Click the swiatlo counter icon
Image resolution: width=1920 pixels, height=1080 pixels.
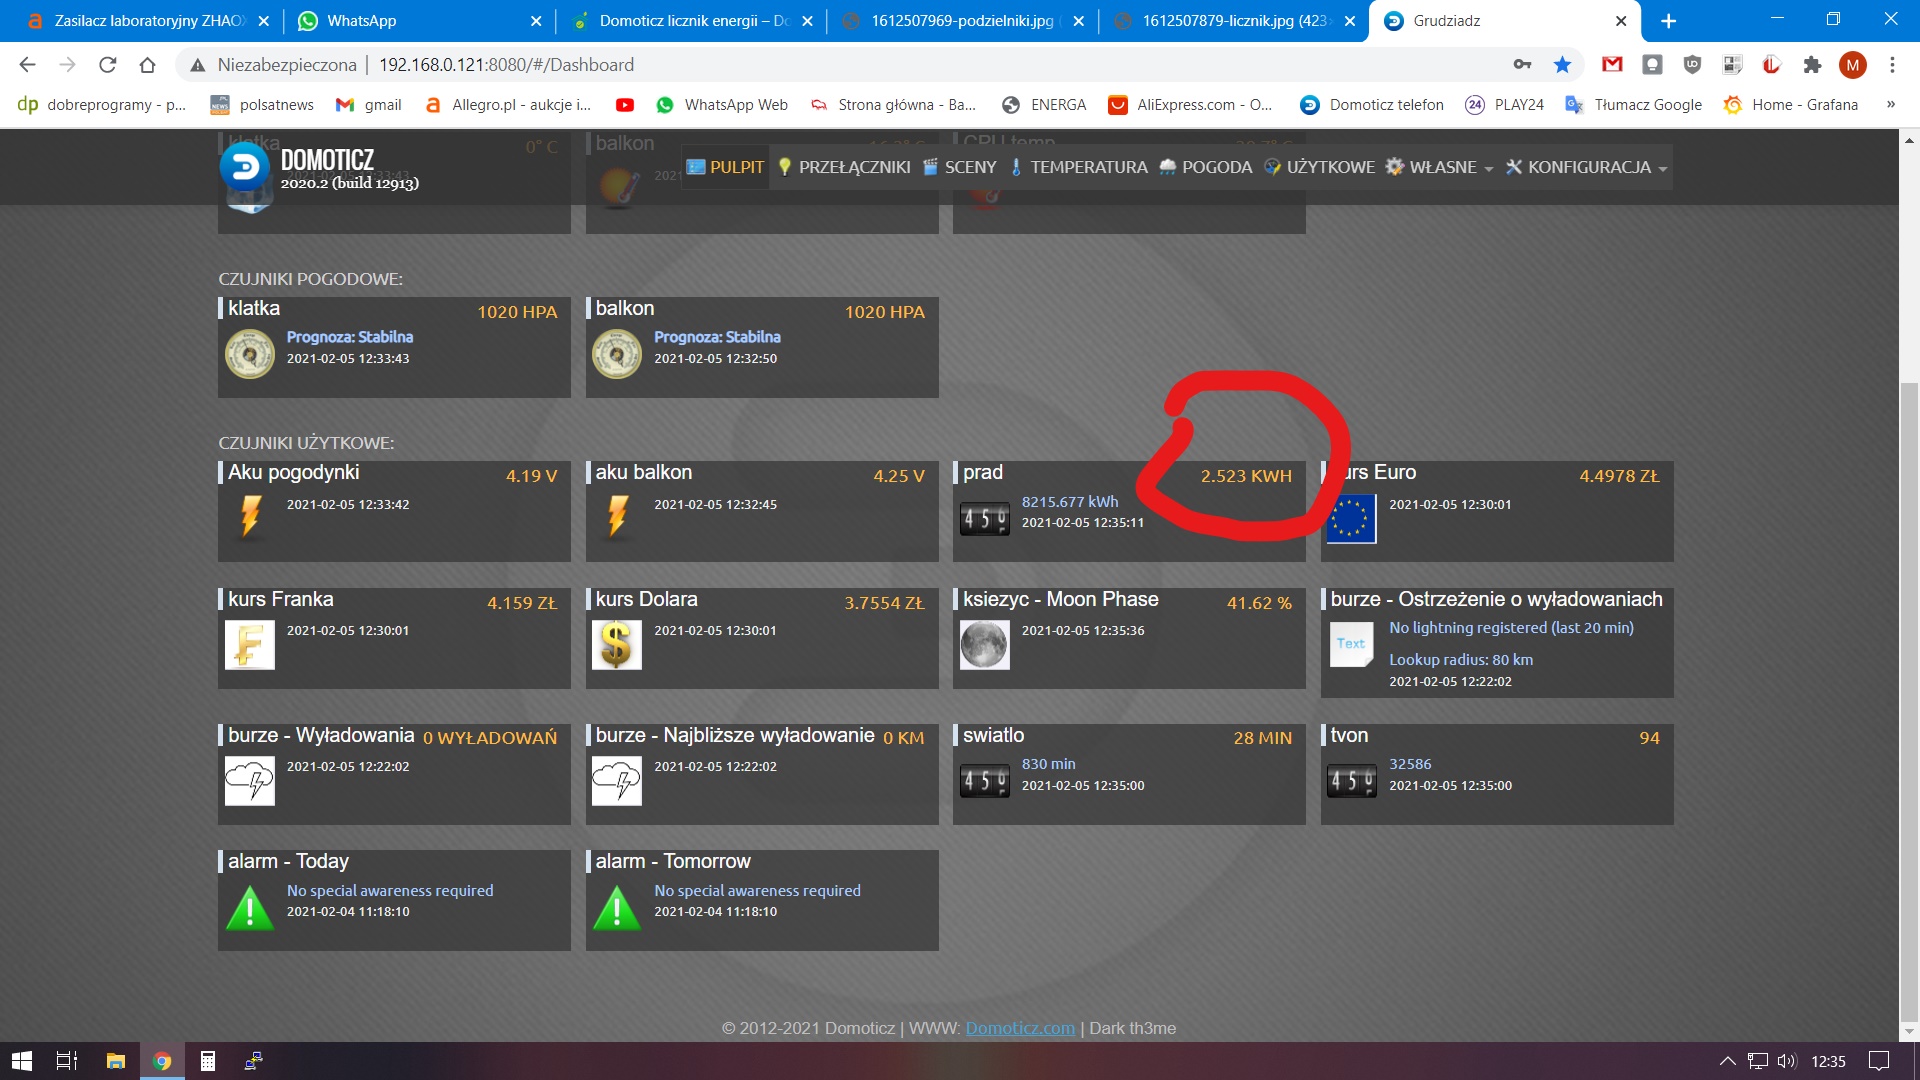[x=984, y=781]
